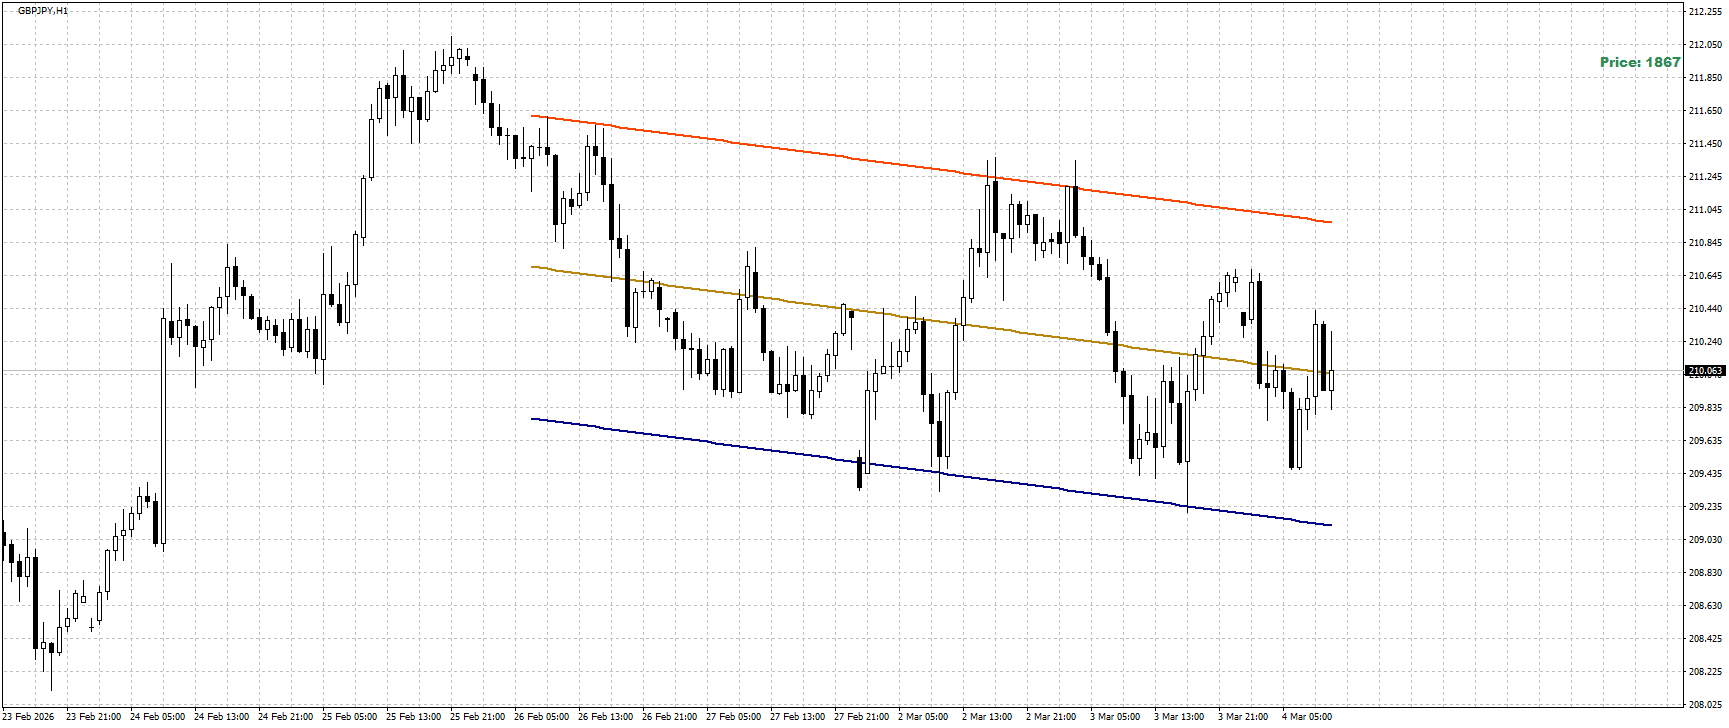1729x728 pixels.
Task: Click the 211.045 price axis label
Action: tap(1704, 210)
